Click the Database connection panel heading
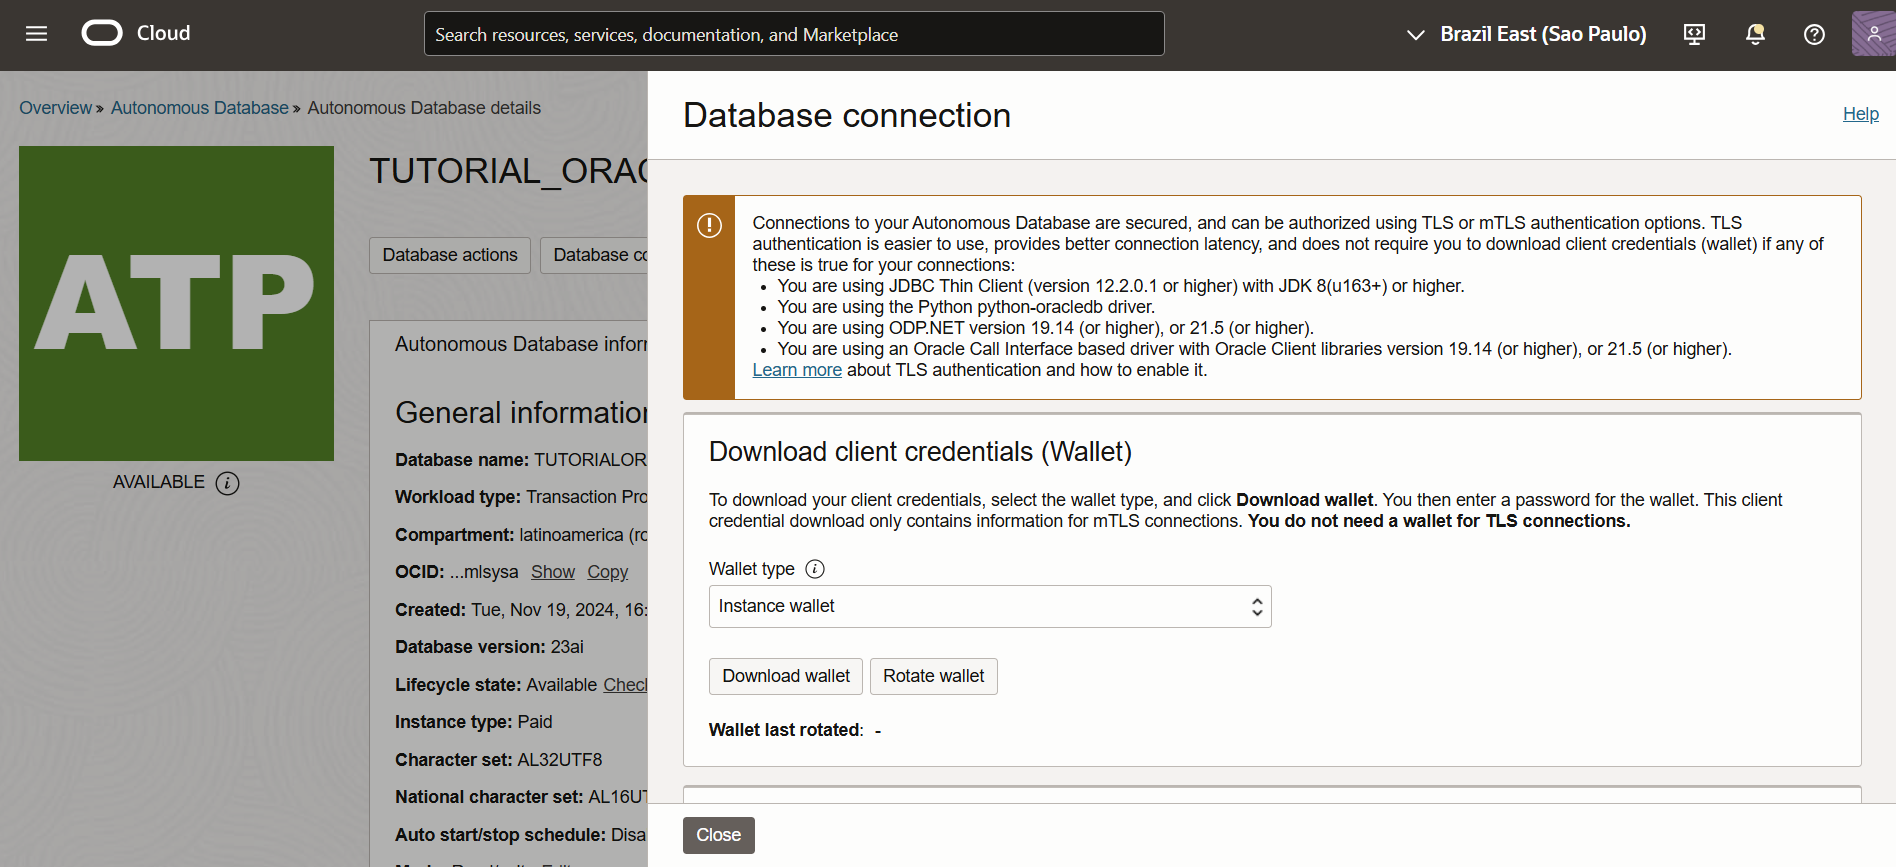Viewport: 1896px width, 867px height. pyautogui.click(x=847, y=115)
